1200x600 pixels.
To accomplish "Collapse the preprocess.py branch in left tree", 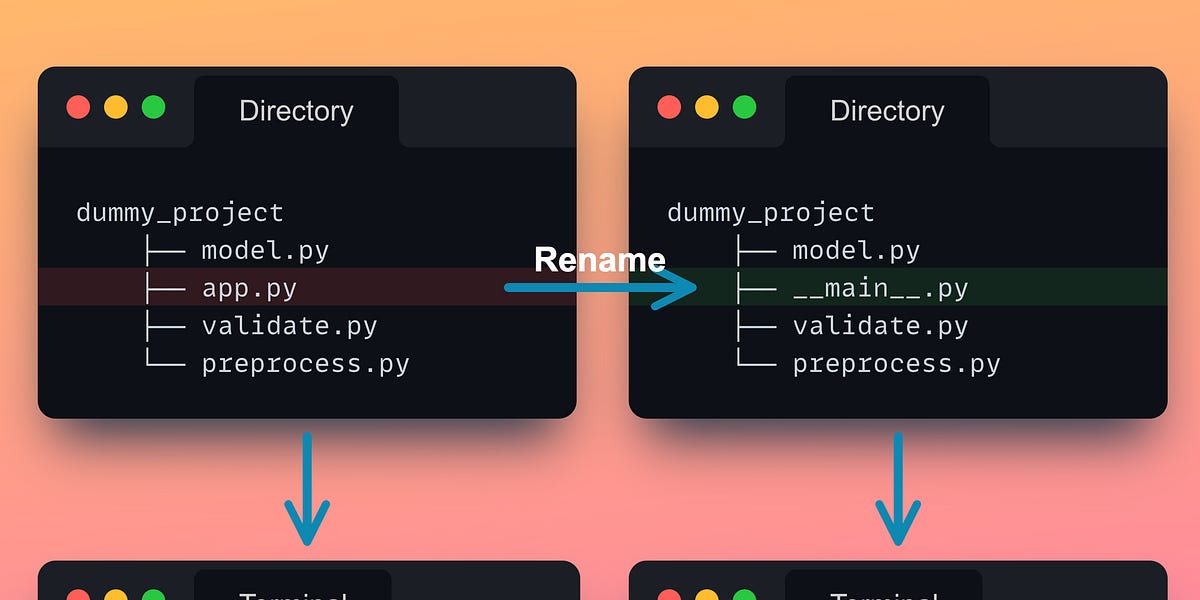I will click(305, 363).
